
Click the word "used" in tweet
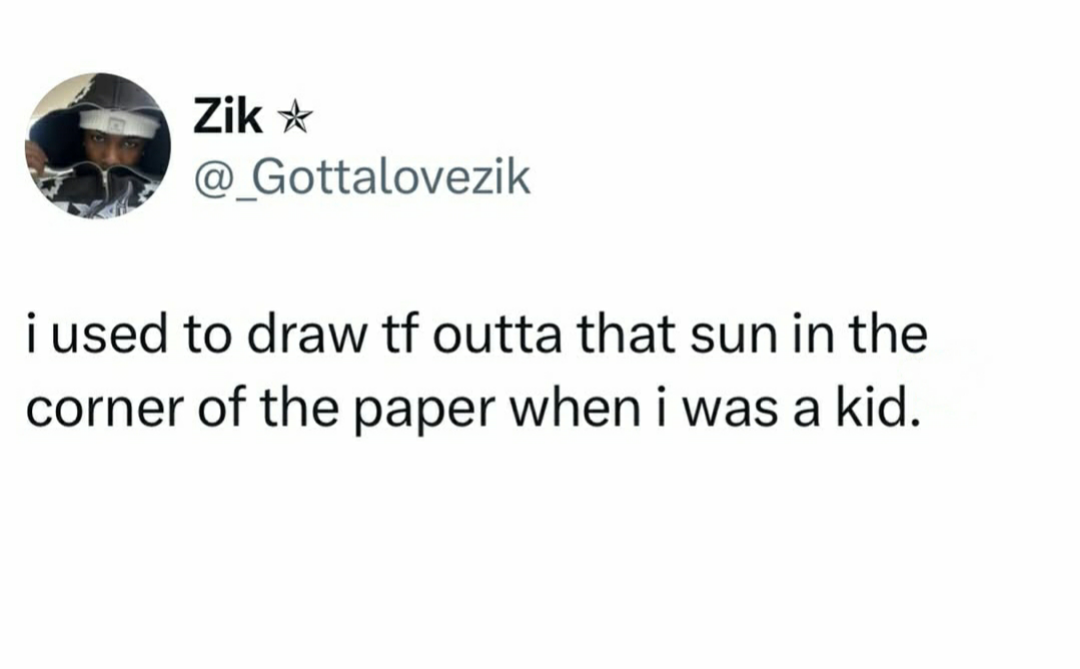click(x=103, y=337)
